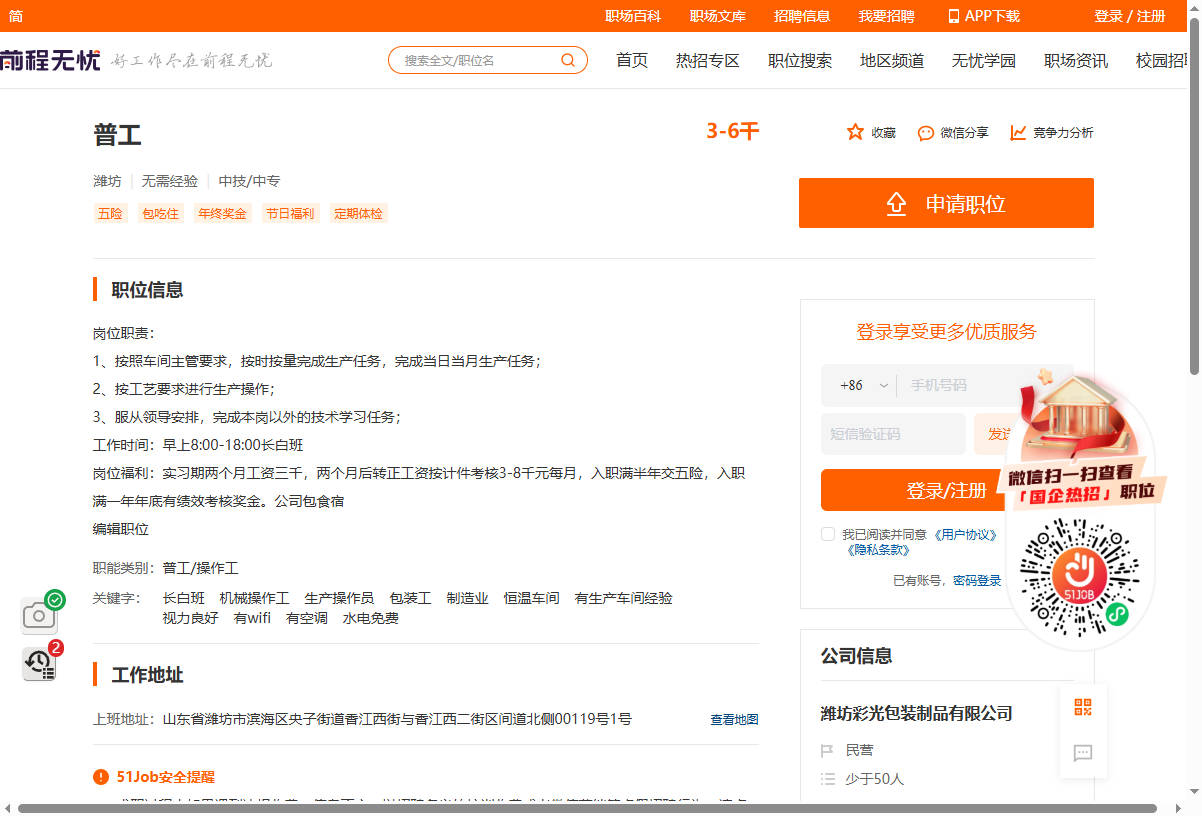
Task: Click the search magnifier icon
Action: pyautogui.click(x=568, y=61)
